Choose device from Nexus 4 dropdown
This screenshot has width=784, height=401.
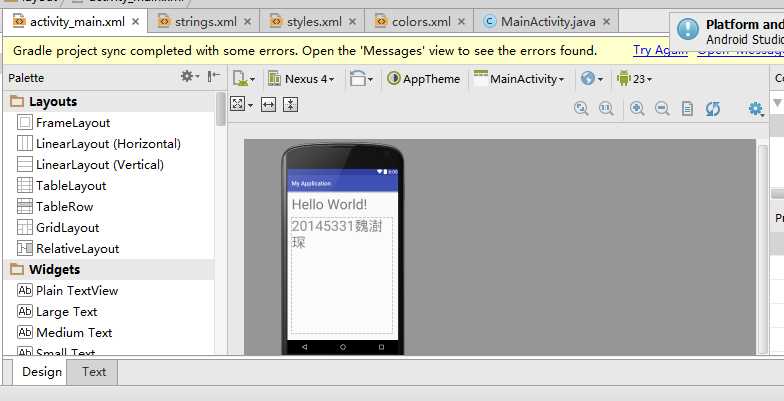(302, 79)
